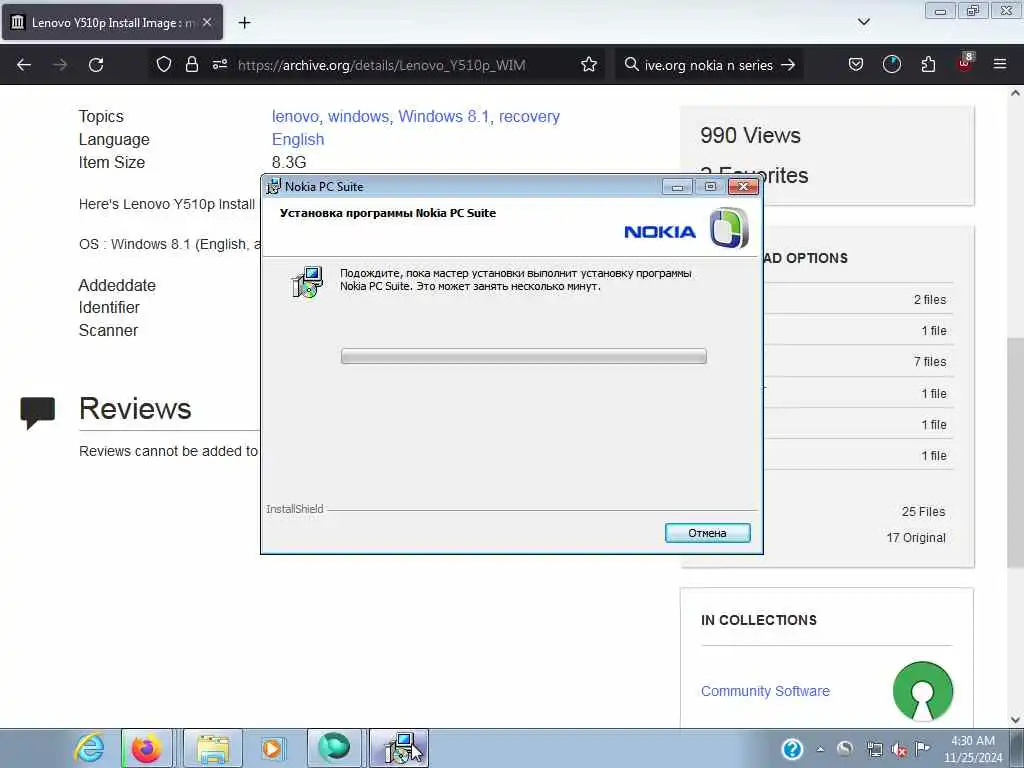Open the recovery topic link

[x=529, y=116]
